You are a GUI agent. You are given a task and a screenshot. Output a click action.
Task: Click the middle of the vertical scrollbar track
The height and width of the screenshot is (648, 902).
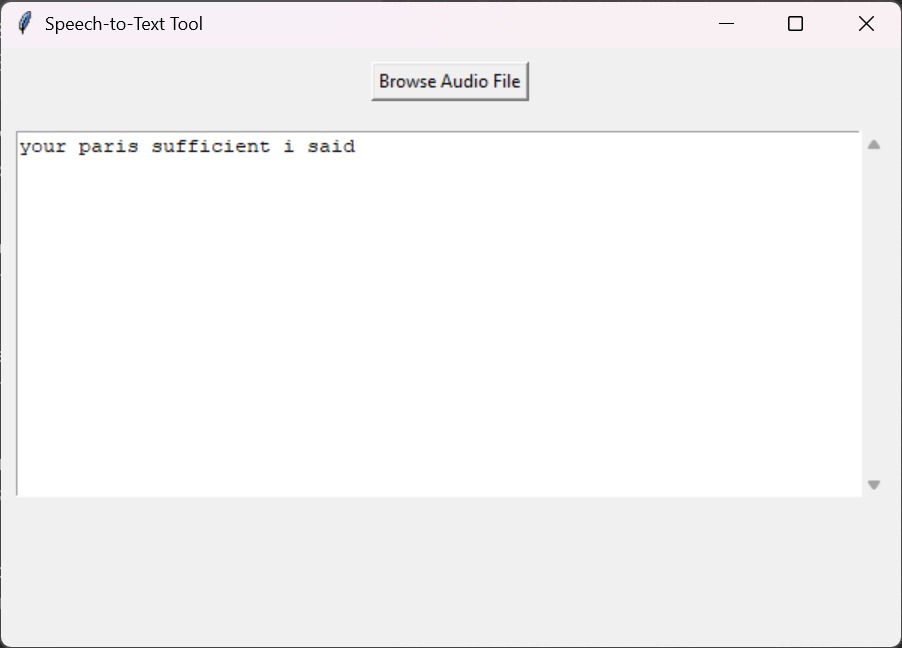(874, 315)
